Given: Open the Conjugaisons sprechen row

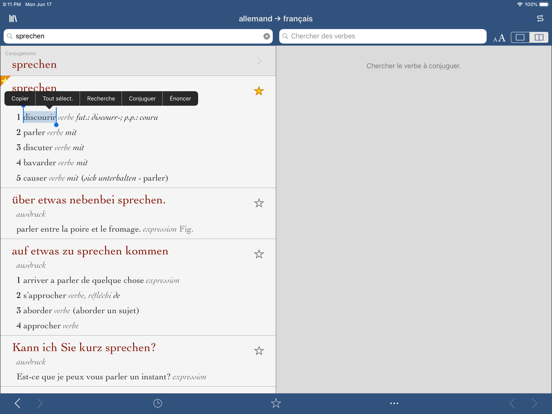Looking at the screenshot, I should click(138, 61).
